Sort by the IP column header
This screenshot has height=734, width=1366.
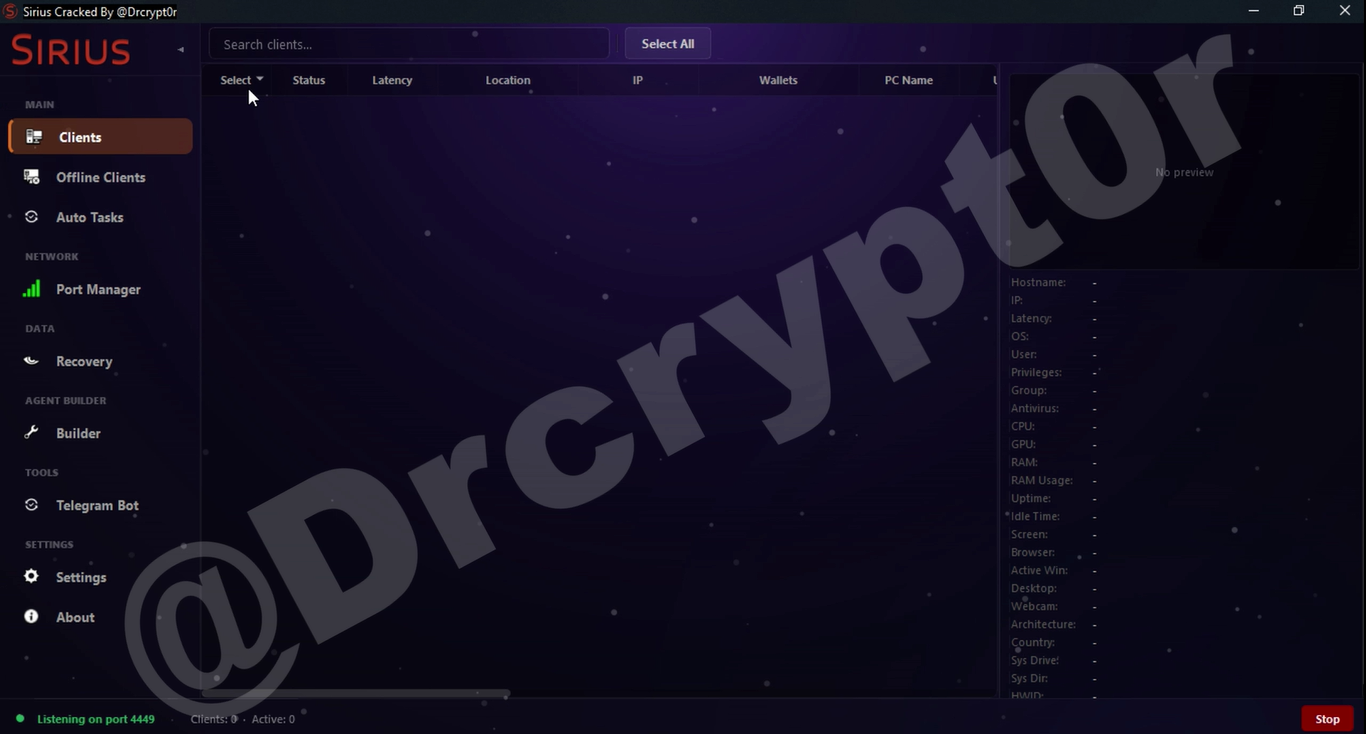pyautogui.click(x=638, y=80)
